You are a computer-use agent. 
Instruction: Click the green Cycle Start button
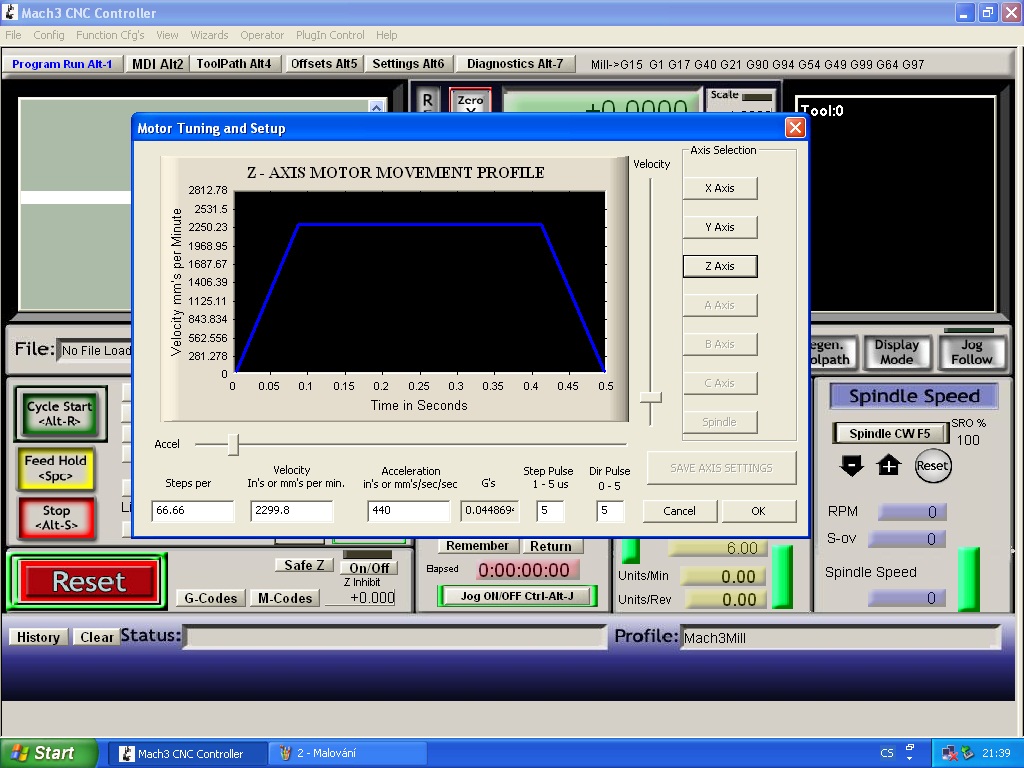point(59,414)
